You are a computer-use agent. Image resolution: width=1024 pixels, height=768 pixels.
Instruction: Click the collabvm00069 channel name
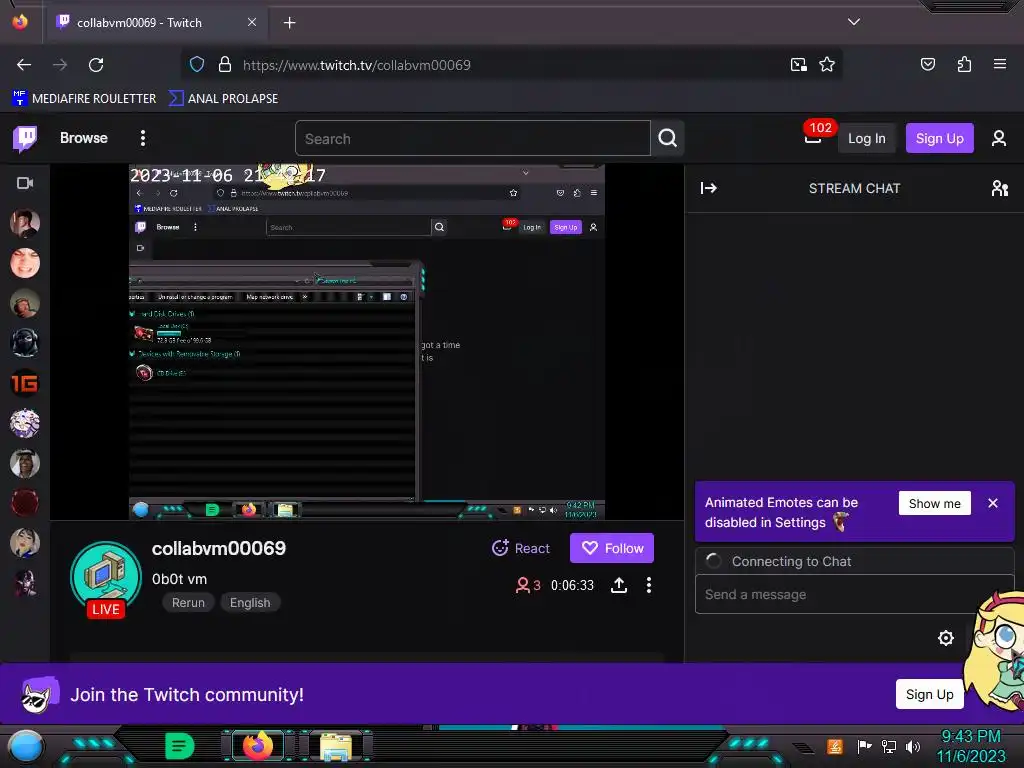pyautogui.click(x=219, y=549)
